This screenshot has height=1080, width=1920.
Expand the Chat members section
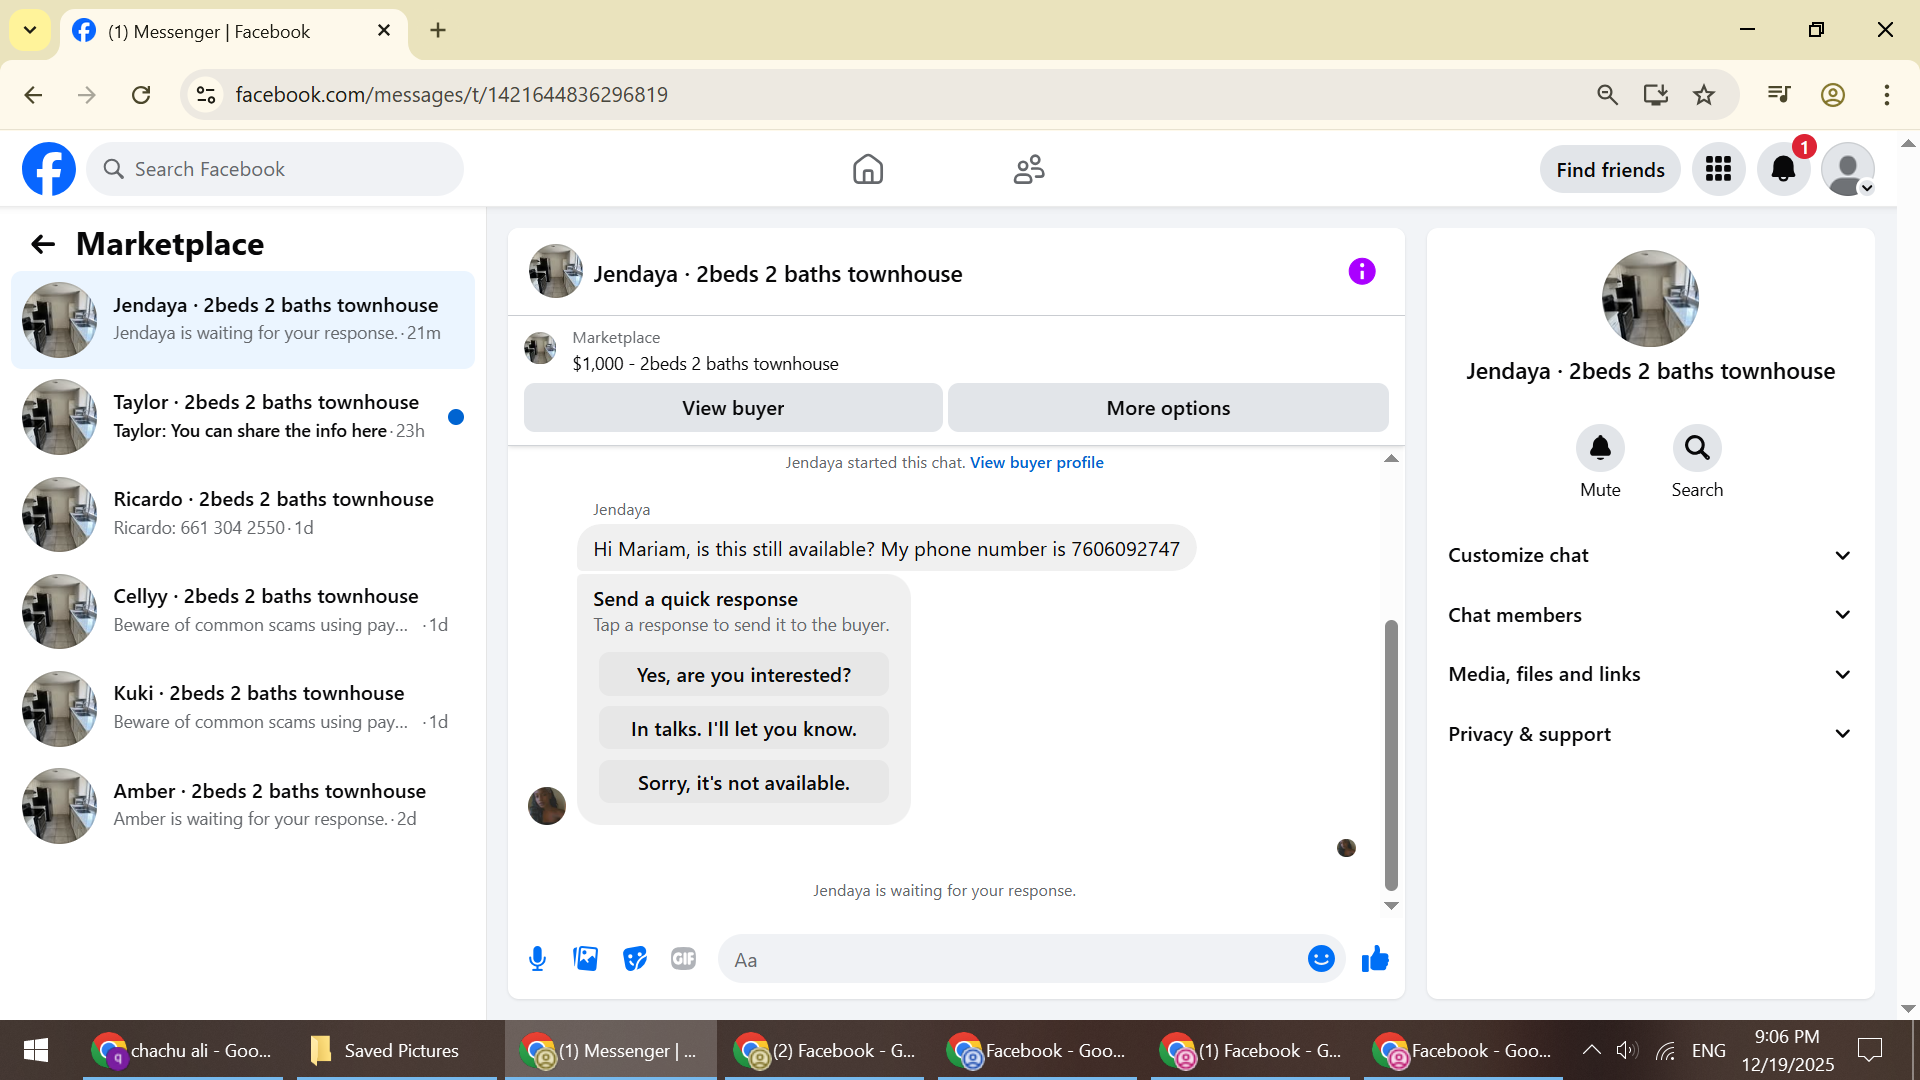[1649, 615]
